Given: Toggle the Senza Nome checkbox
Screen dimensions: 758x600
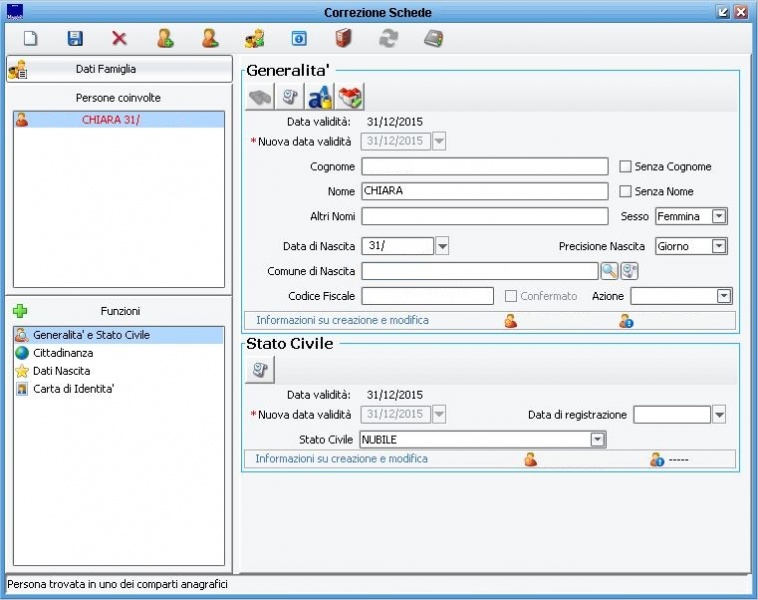Looking at the screenshot, I should [625, 191].
